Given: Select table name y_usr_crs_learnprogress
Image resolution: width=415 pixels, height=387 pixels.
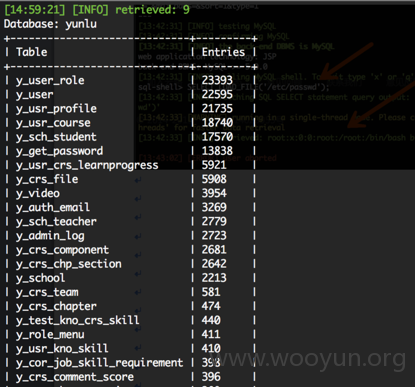Looking at the screenshot, I should [x=87, y=165].
